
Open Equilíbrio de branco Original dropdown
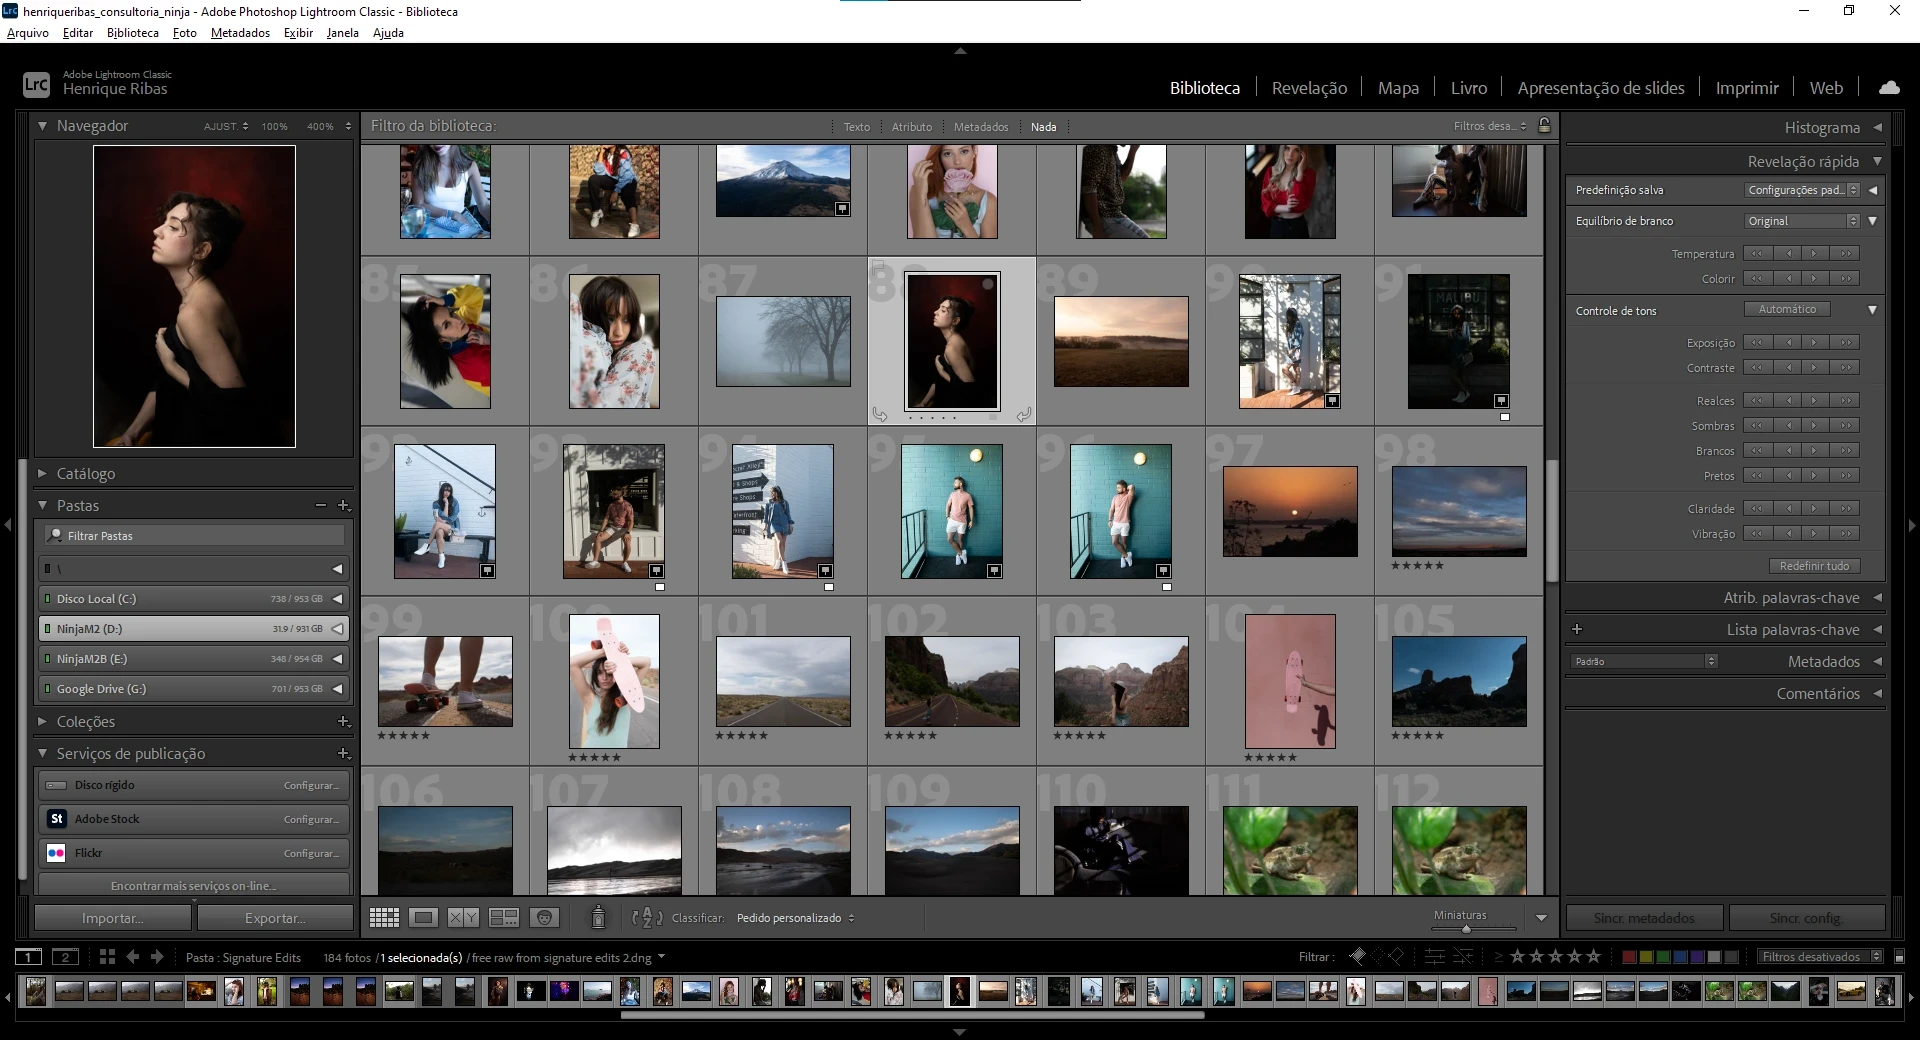[x=1802, y=221]
